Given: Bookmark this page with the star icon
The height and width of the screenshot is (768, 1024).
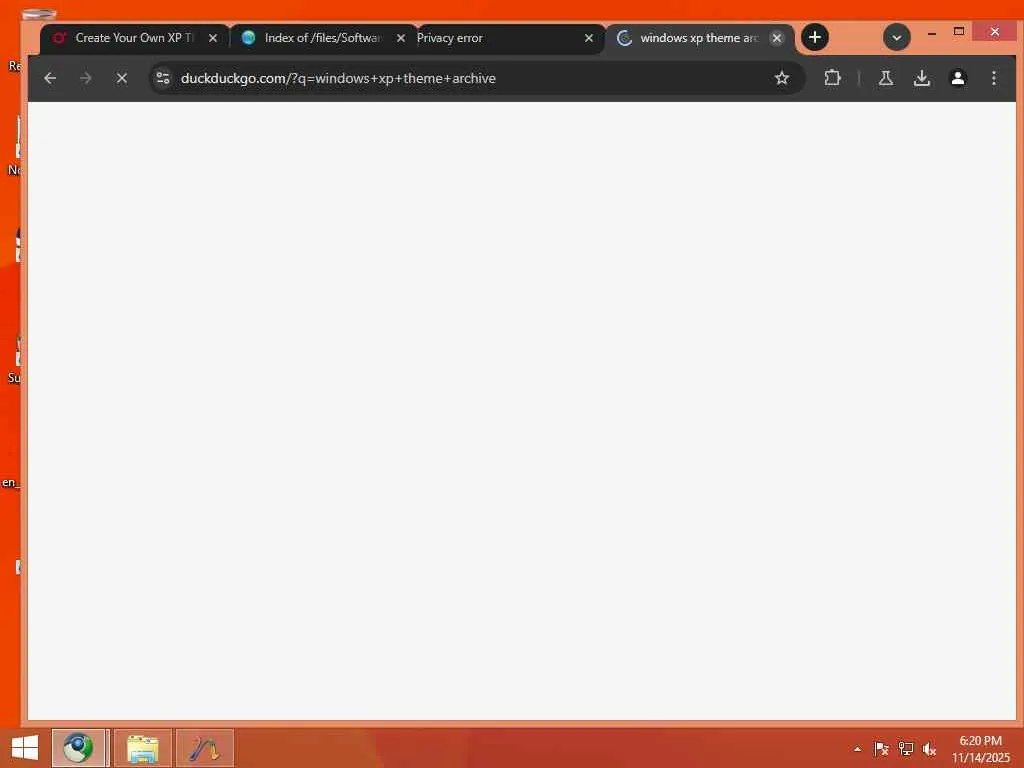Looking at the screenshot, I should coord(781,78).
